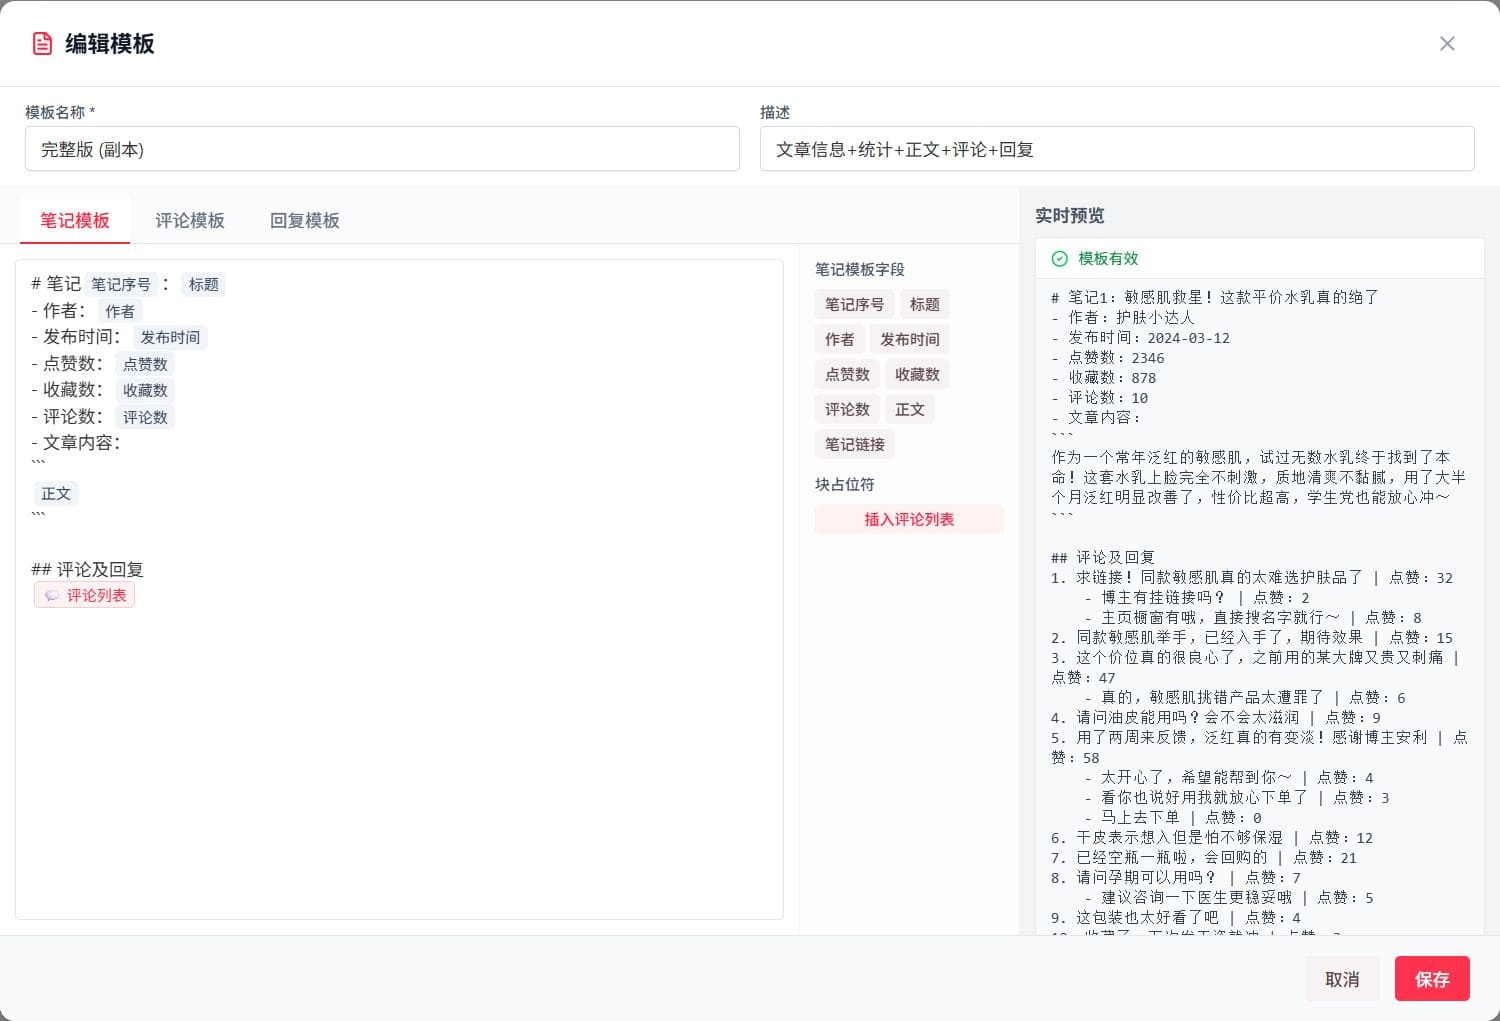Switch to the 评论模板 tab

pos(190,220)
